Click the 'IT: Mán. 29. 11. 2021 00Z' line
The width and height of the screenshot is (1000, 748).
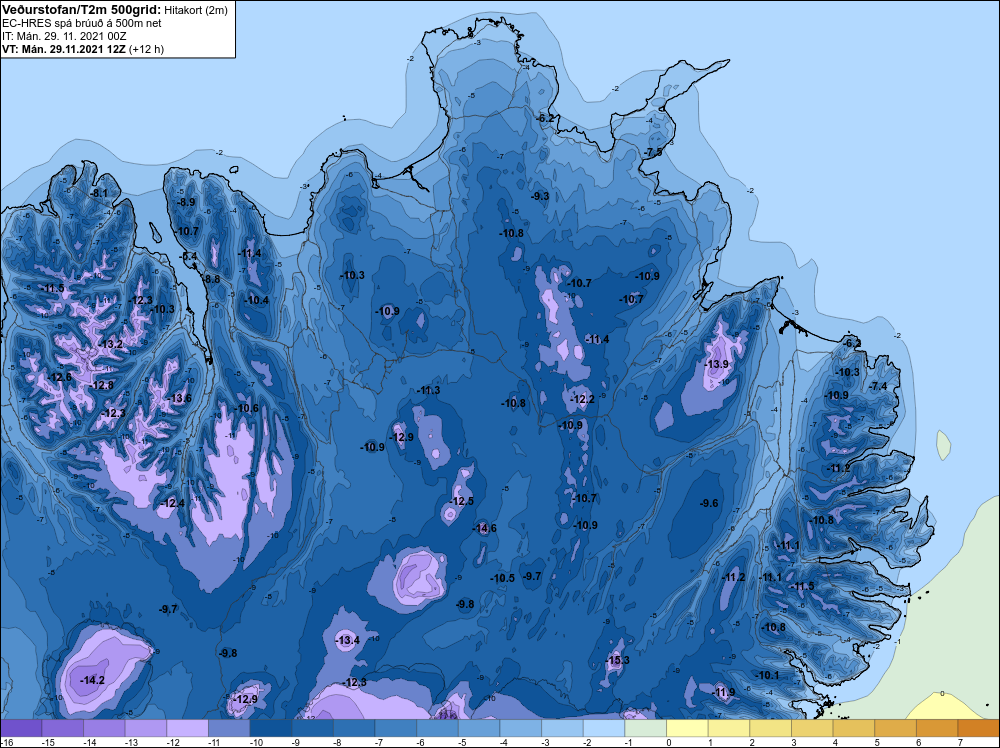coord(64,36)
